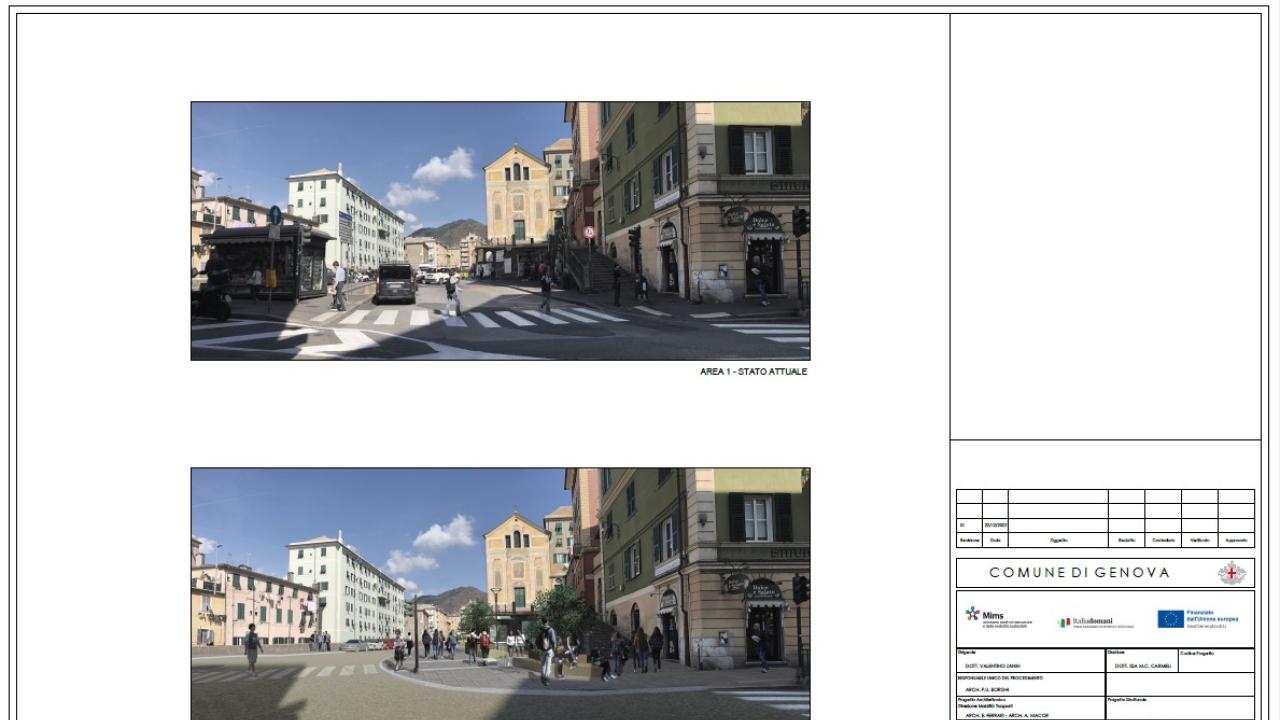Click the rendered redesign image with pedestrians
Viewport: 1280px width, 720px height.
point(500,594)
